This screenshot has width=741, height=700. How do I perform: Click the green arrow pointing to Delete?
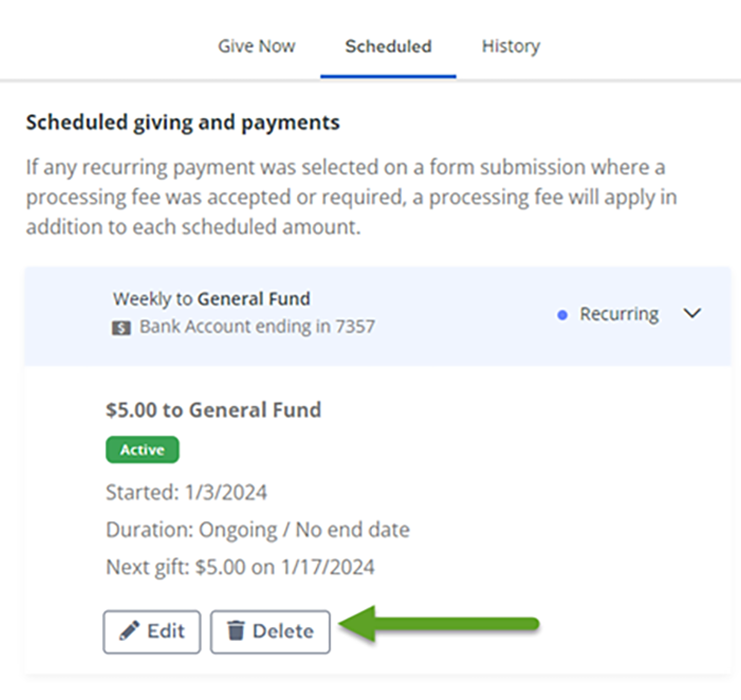pos(439,624)
